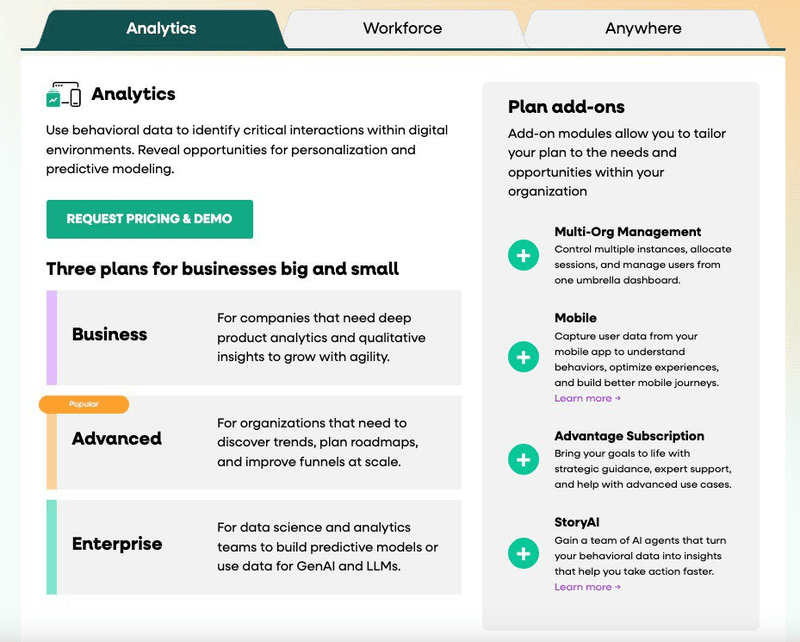Viewport: 800px width, 642px height.
Task: Click the StoryAI plus icon
Action: 523,553
